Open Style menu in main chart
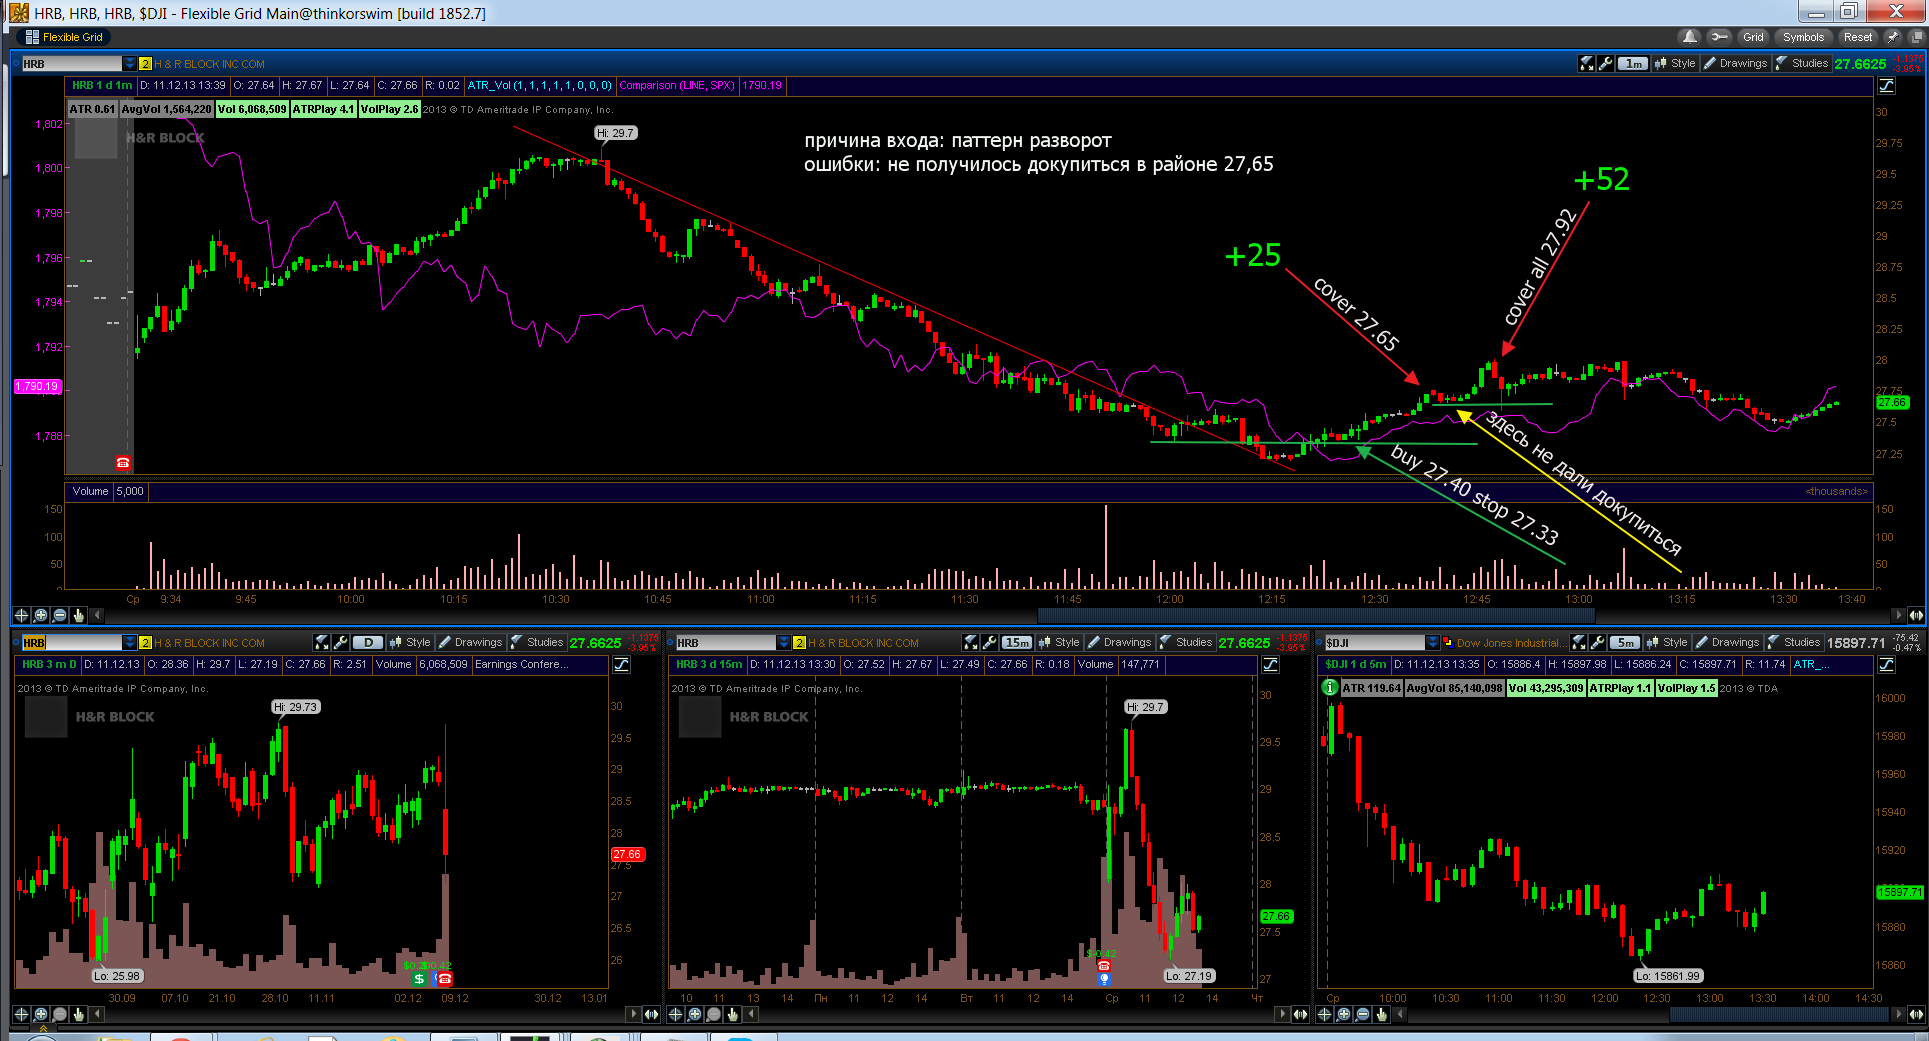1929x1041 pixels. tap(1676, 63)
